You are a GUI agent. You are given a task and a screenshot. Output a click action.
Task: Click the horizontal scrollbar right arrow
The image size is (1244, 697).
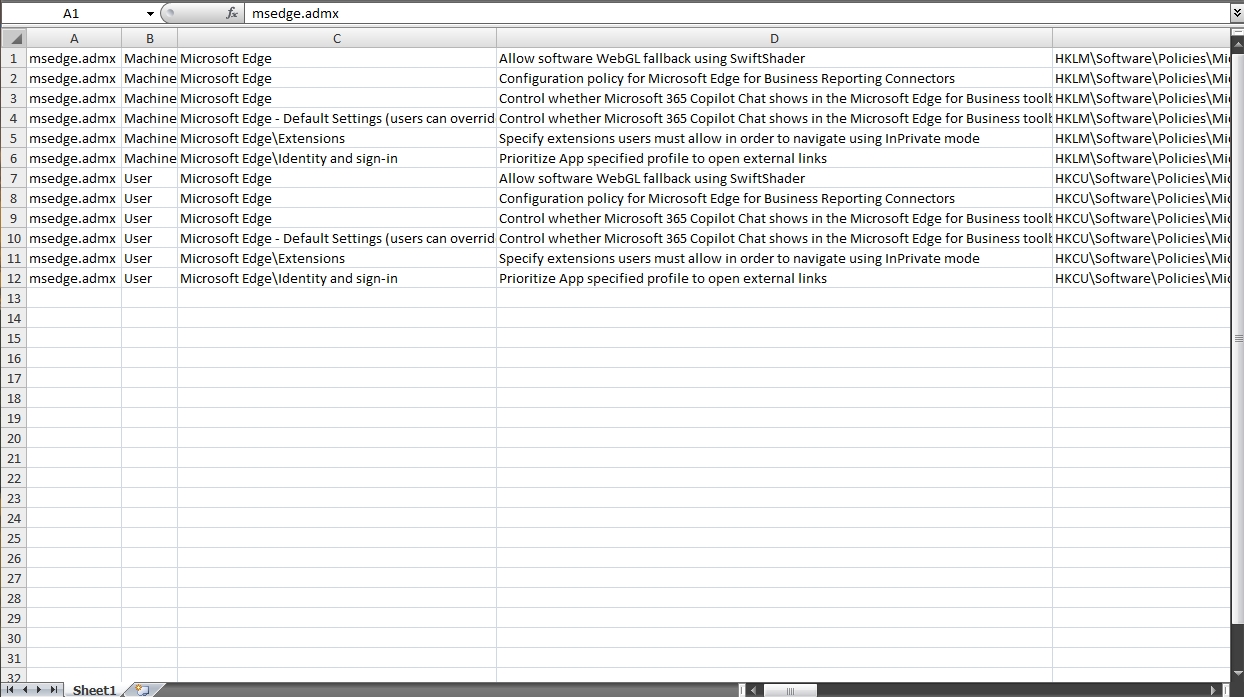point(1214,690)
